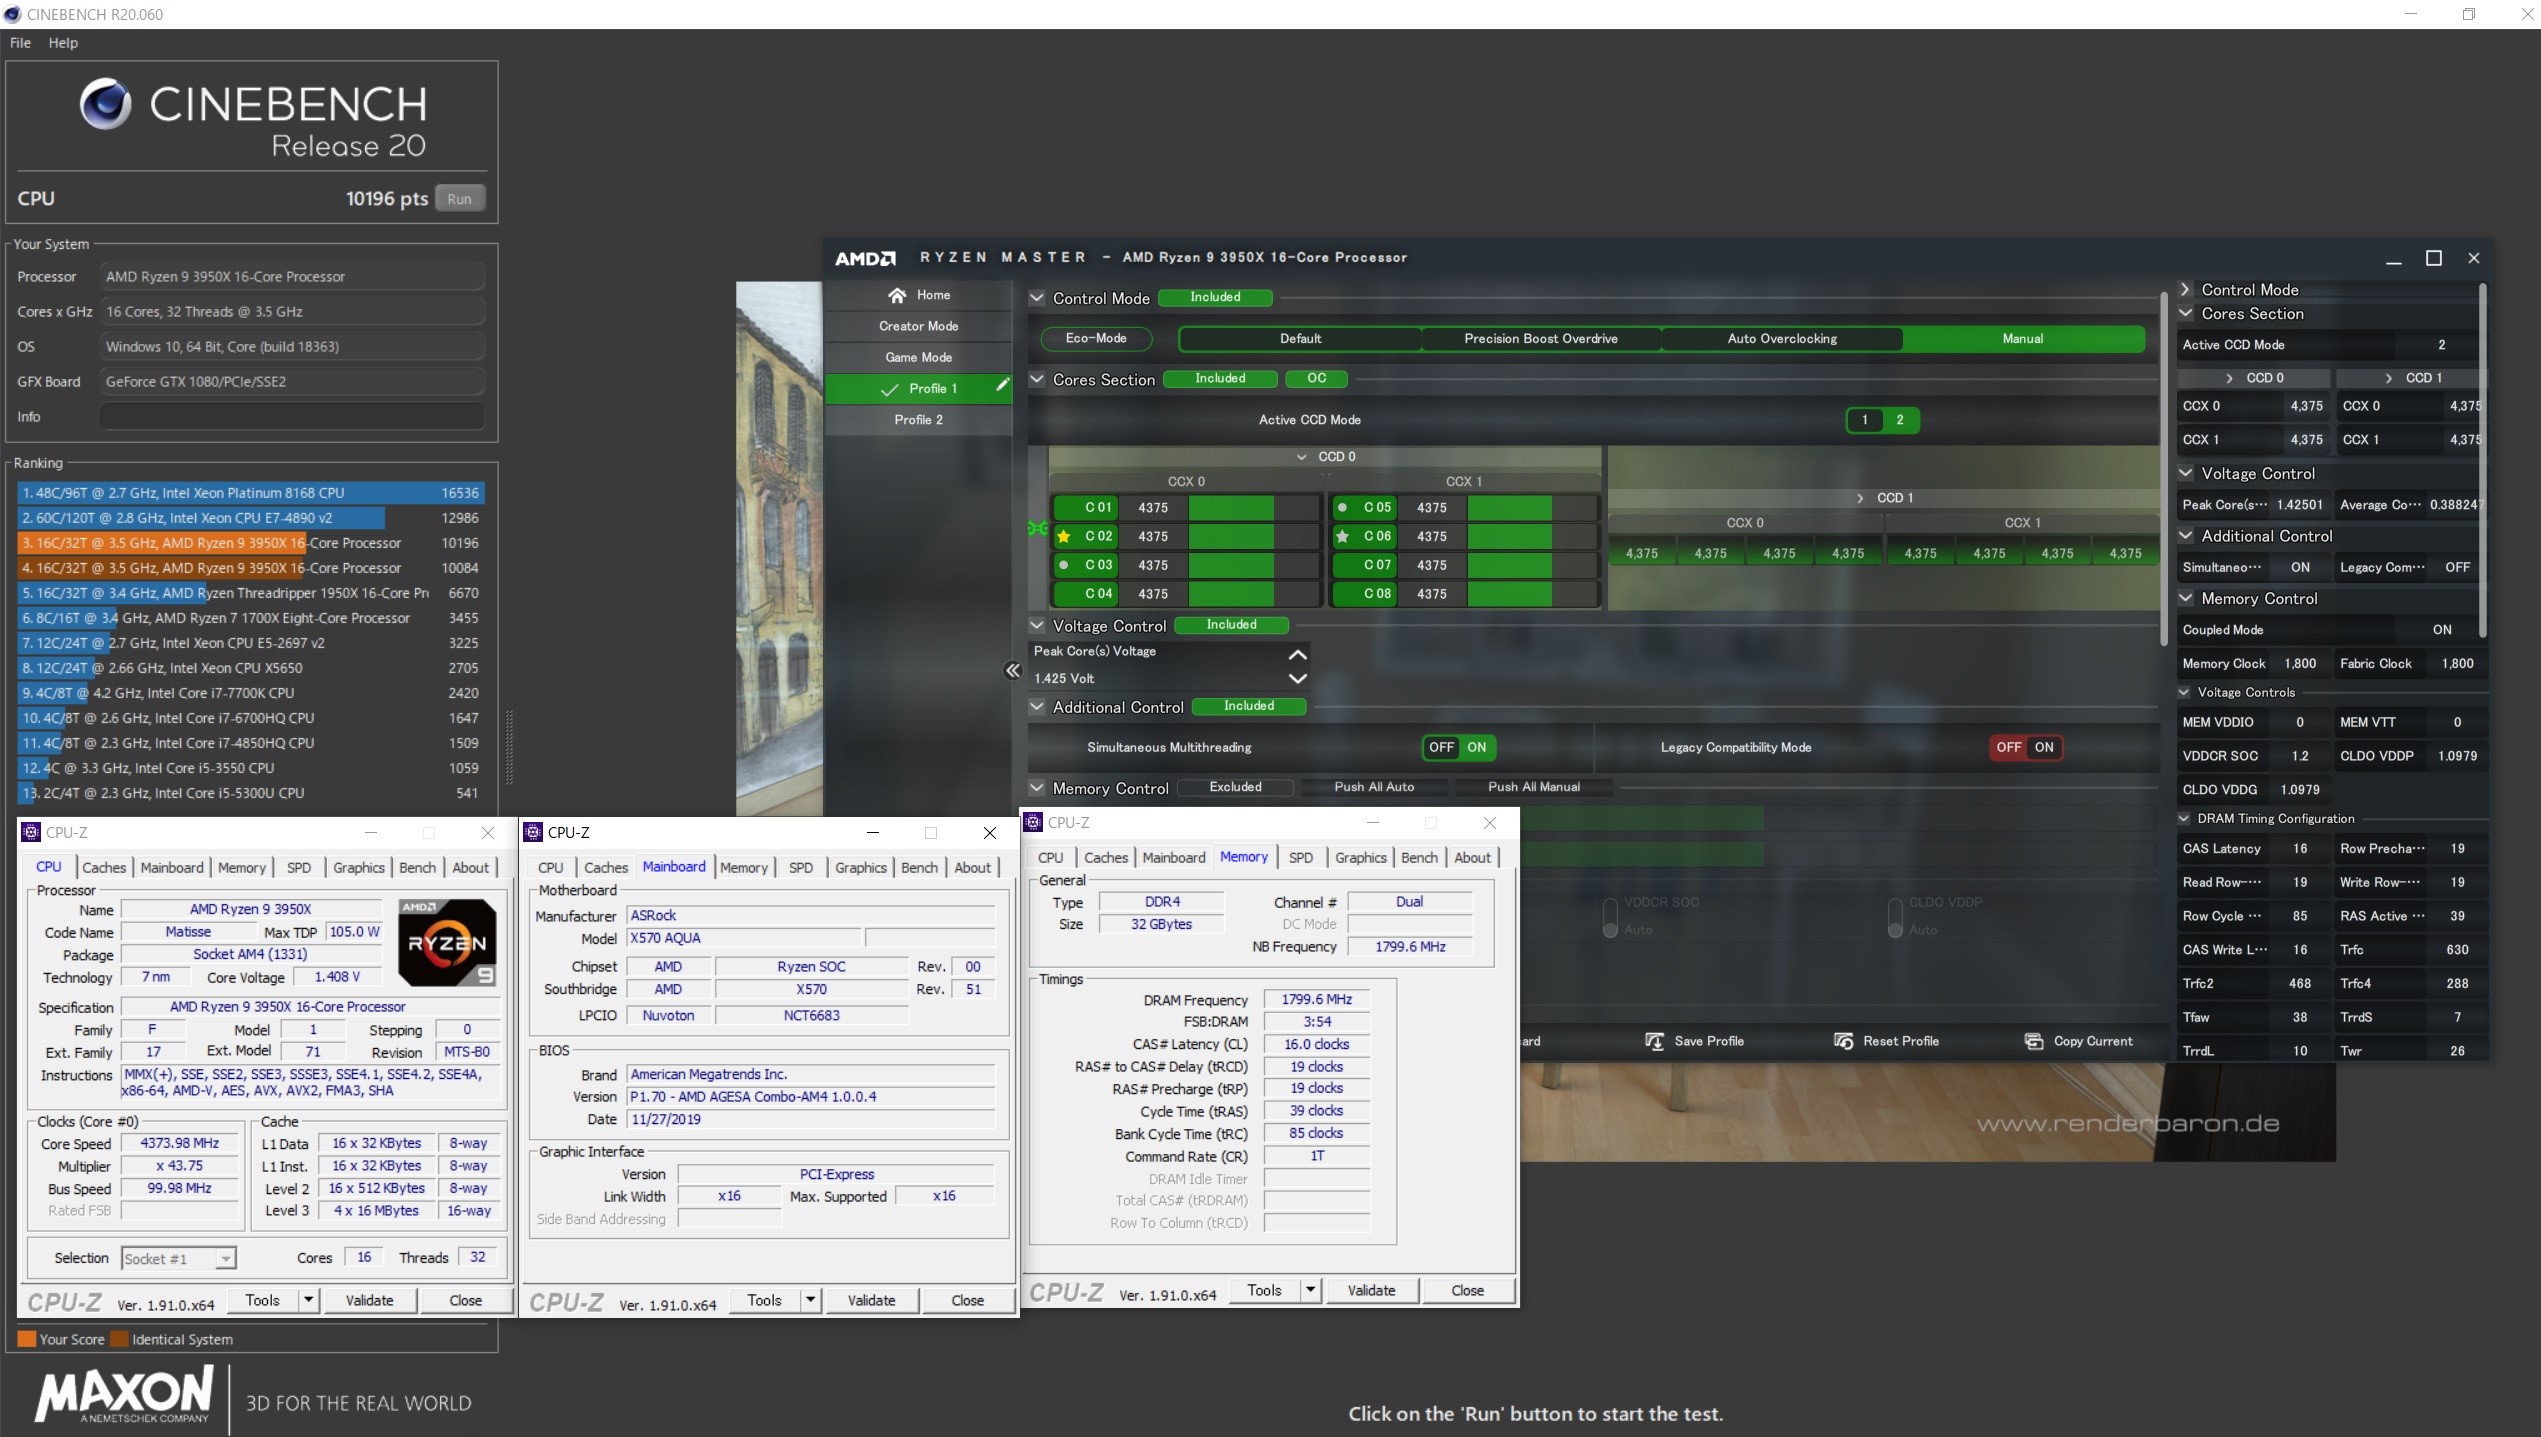Select Active CCD Mode 1
Viewport: 2541px width, 1437px height.
click(x=1864, y=420)
